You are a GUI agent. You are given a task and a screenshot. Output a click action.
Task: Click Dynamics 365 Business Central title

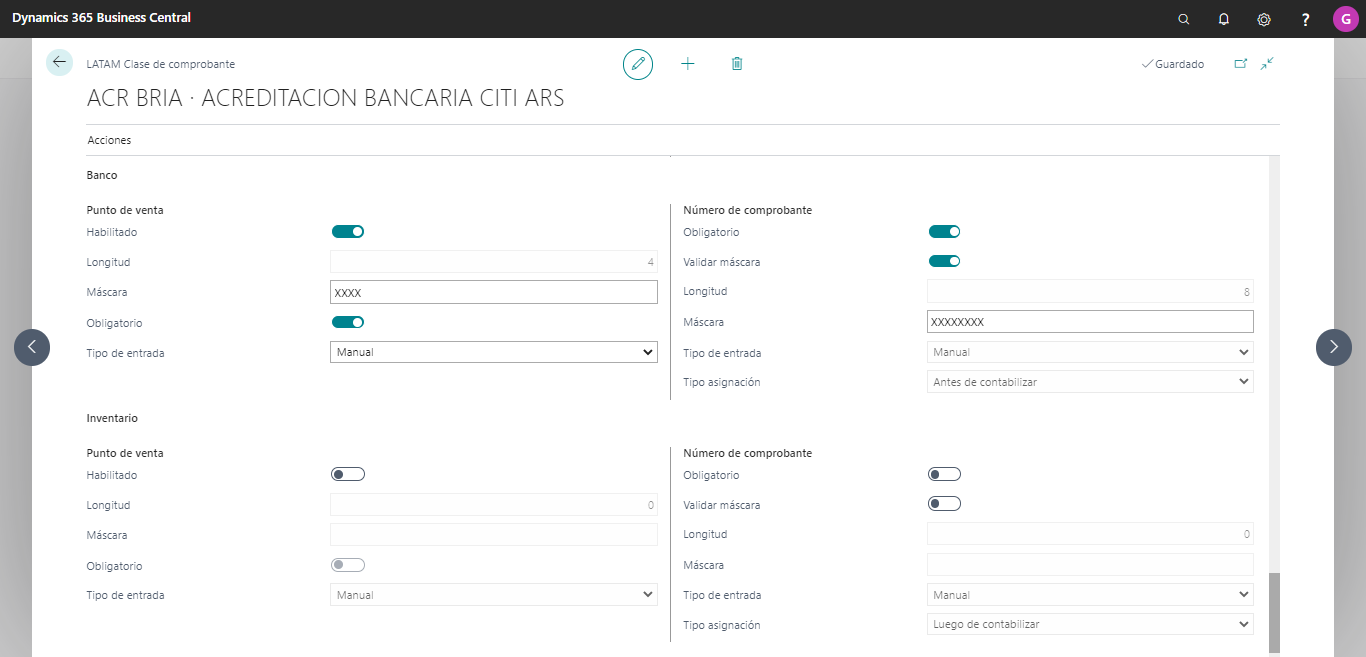101,18
